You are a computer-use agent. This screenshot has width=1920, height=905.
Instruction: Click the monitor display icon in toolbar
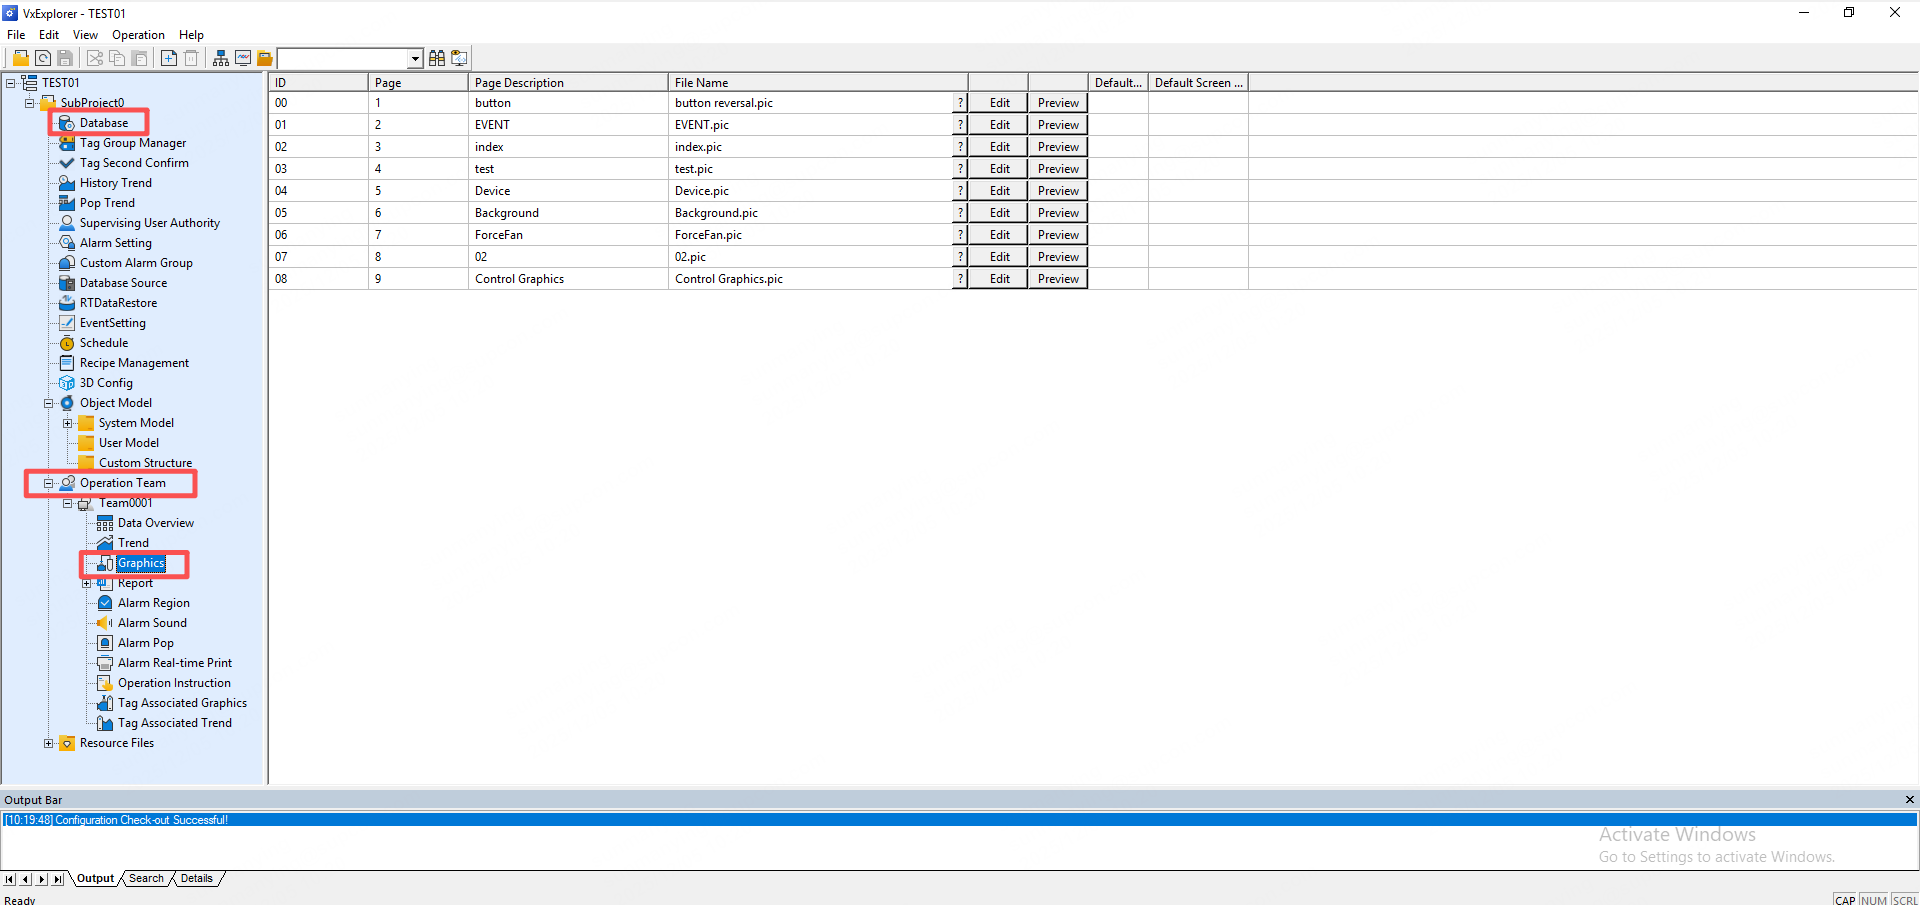tap(243, 58)
